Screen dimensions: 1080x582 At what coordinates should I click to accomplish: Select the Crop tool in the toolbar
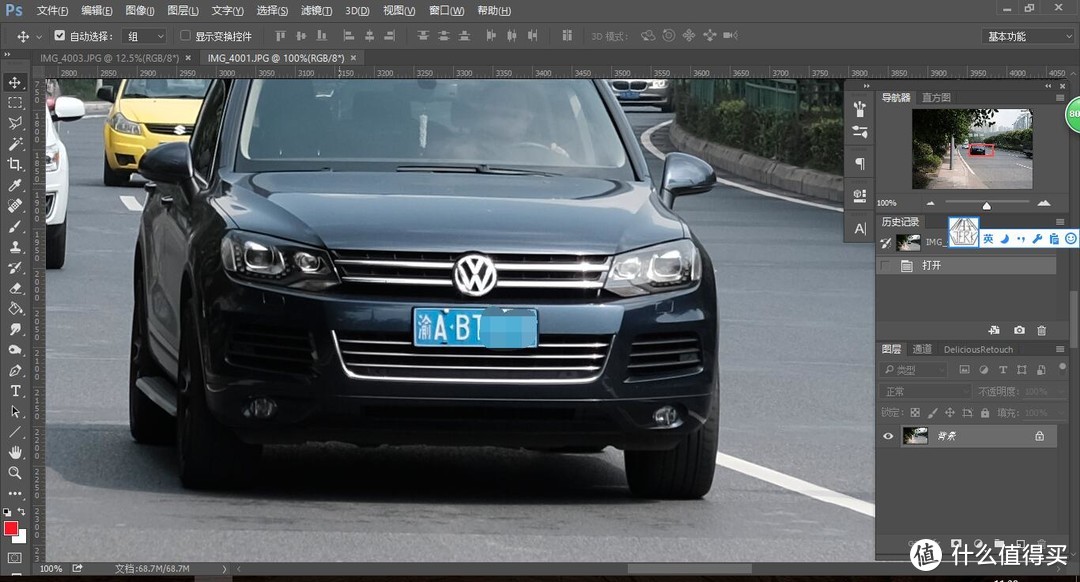tap(15, 164)
